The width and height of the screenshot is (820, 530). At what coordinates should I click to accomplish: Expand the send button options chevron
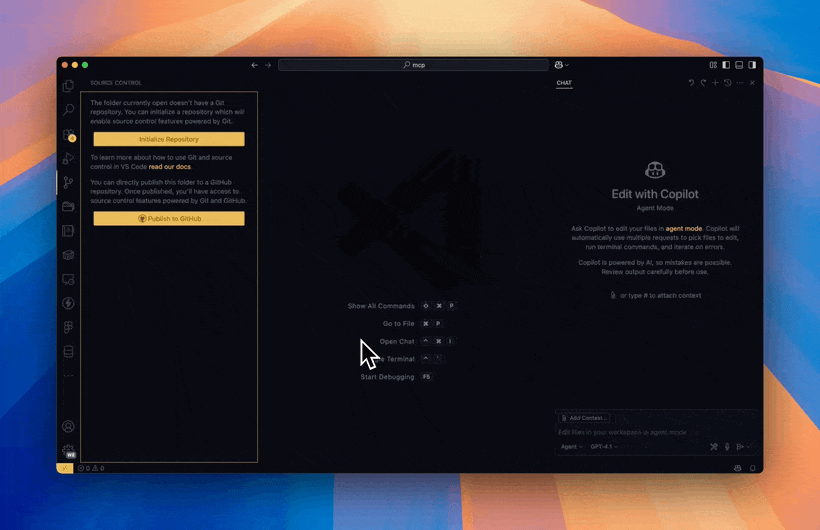point(749,447)
